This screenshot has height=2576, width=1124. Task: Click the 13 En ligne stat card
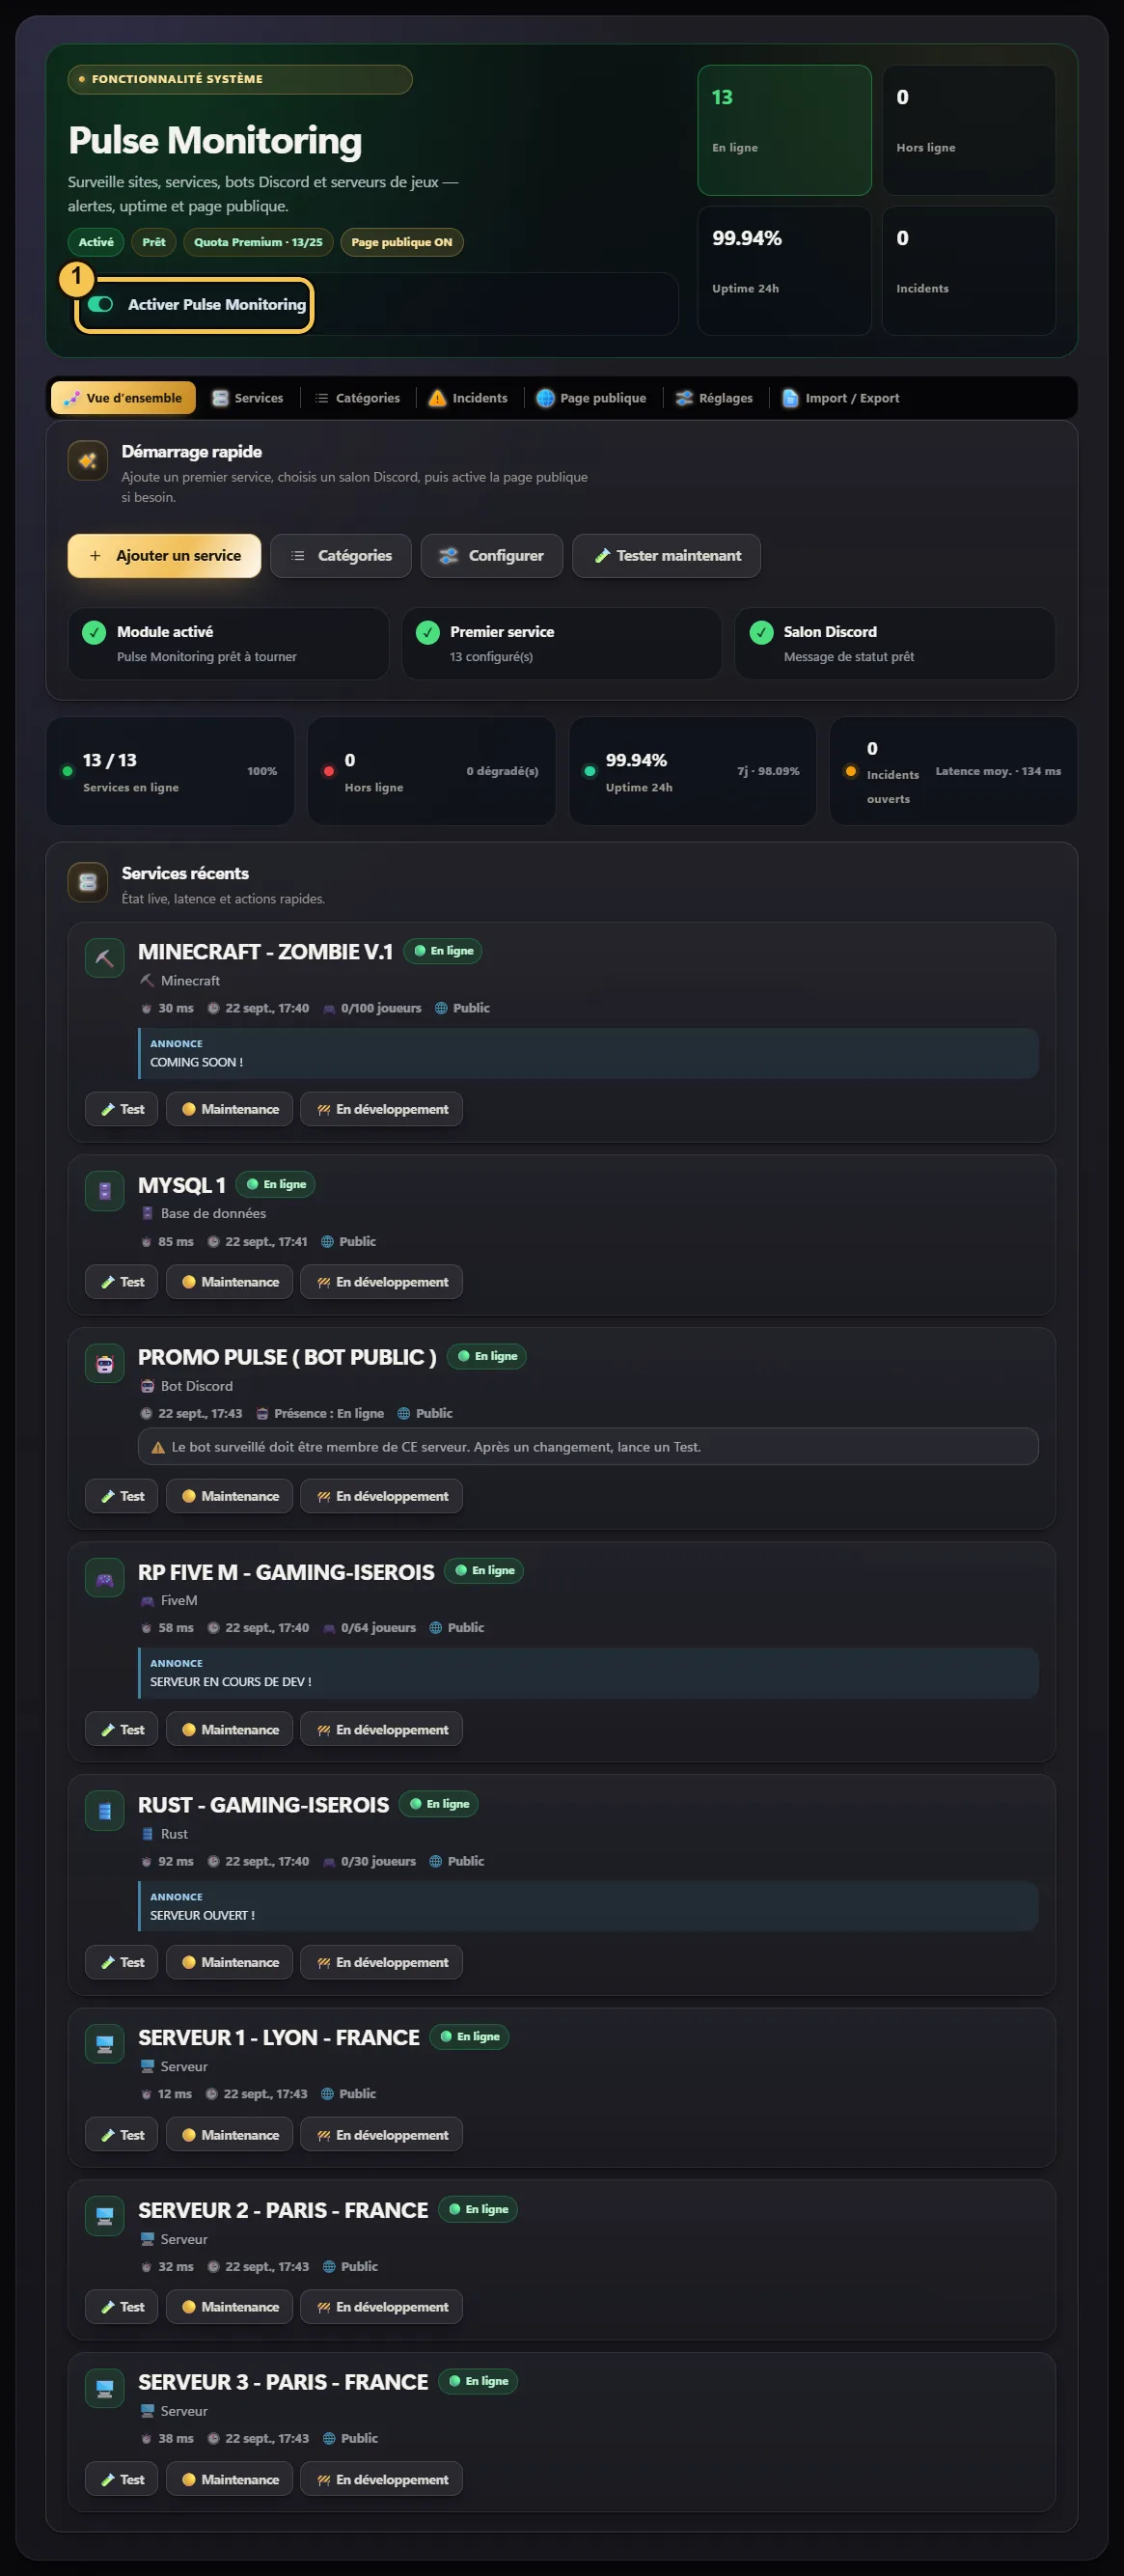pos(785,130)
